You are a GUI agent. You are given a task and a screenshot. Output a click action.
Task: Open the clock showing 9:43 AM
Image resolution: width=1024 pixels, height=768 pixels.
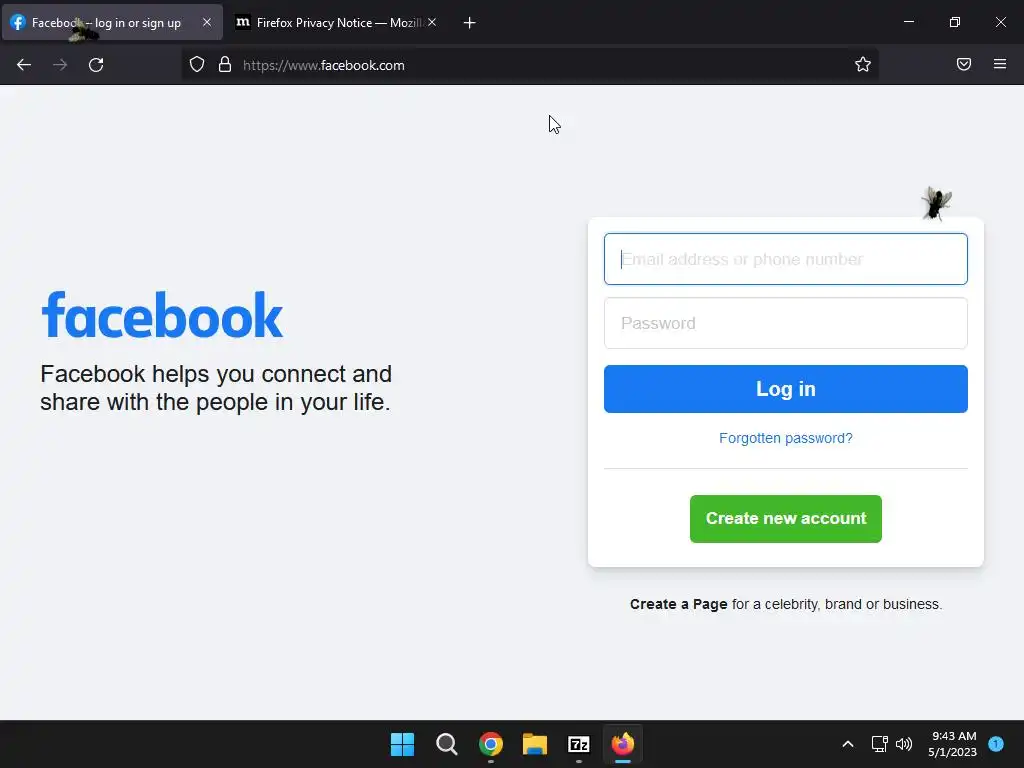pyautogui.click(x=953, y=744)
